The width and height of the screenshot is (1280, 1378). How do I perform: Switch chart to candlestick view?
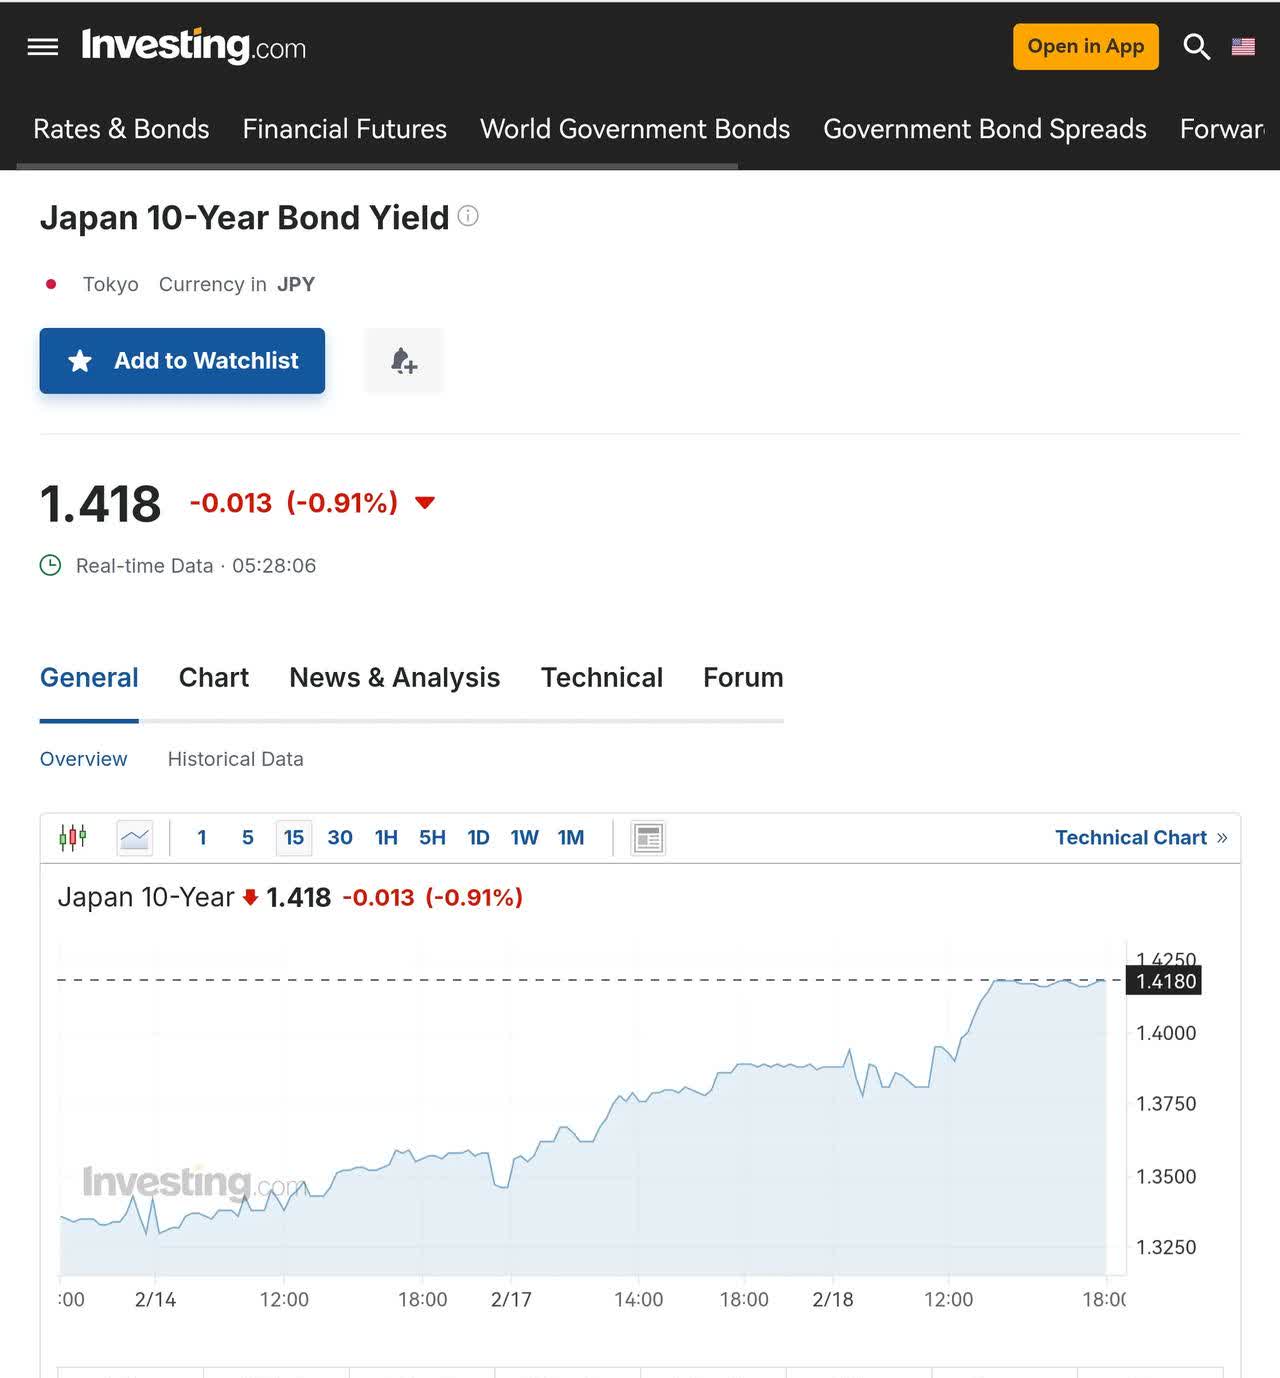73,838
